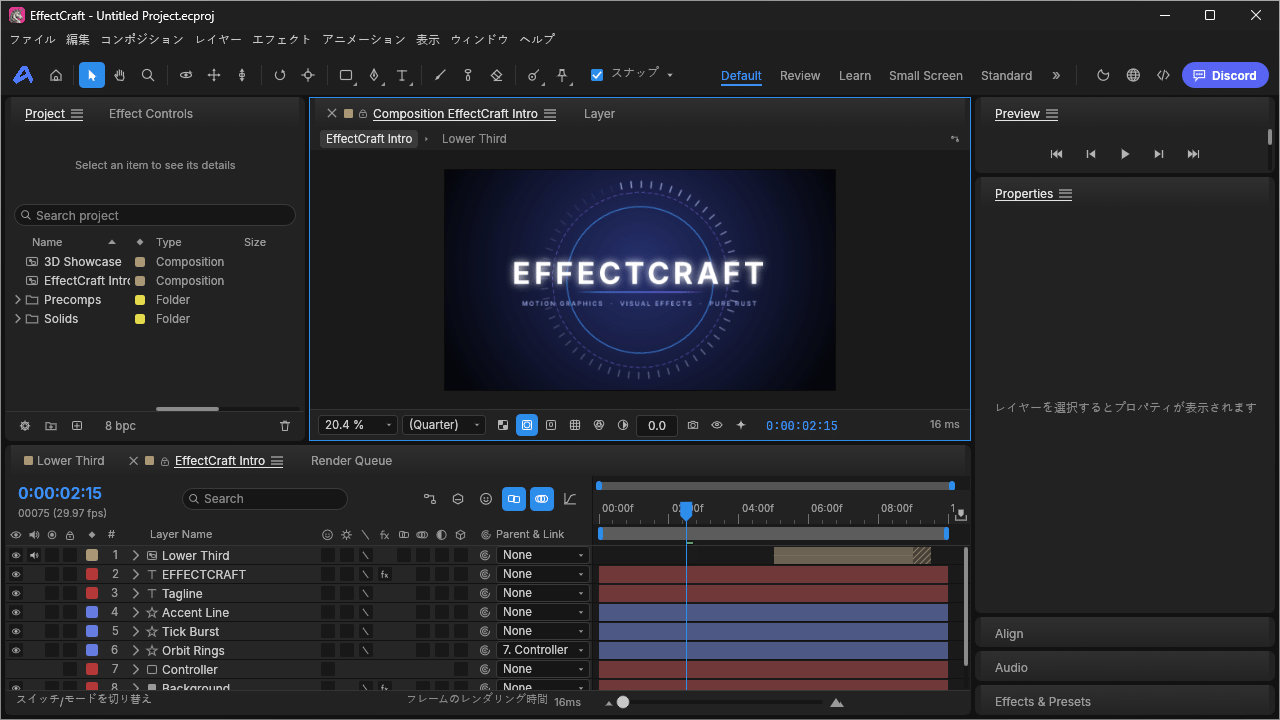Click the Discord button

[x=1225, y=75]
